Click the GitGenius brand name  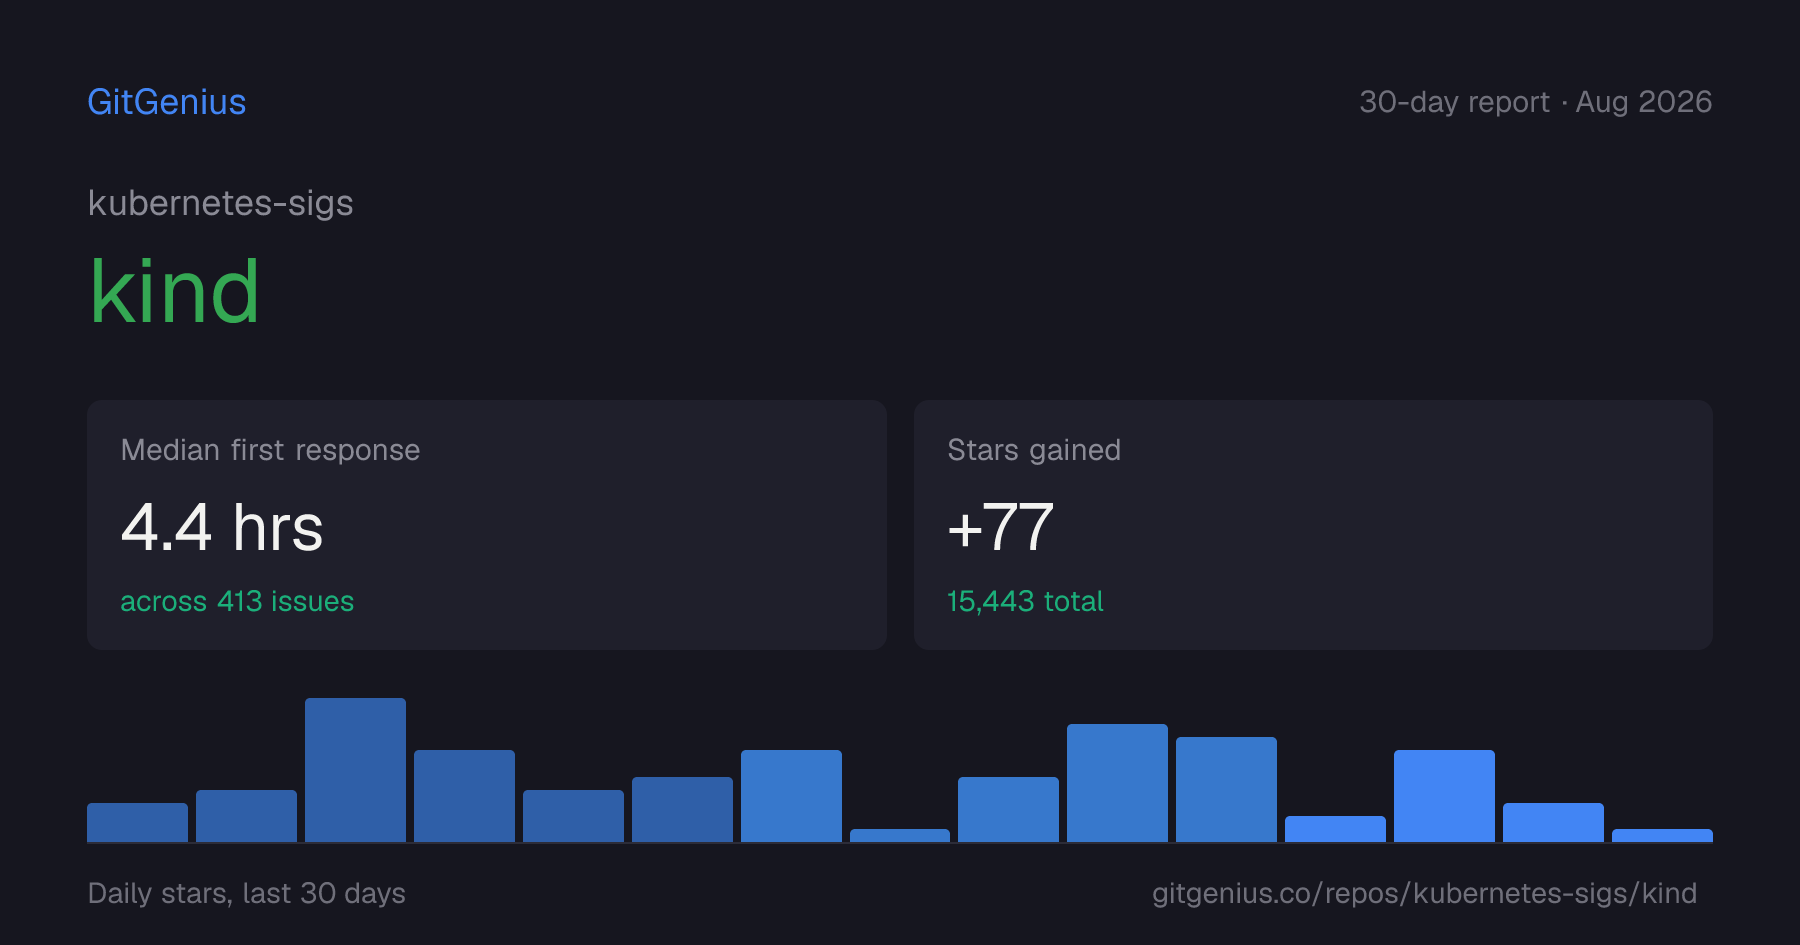click(x=167, y=102)
